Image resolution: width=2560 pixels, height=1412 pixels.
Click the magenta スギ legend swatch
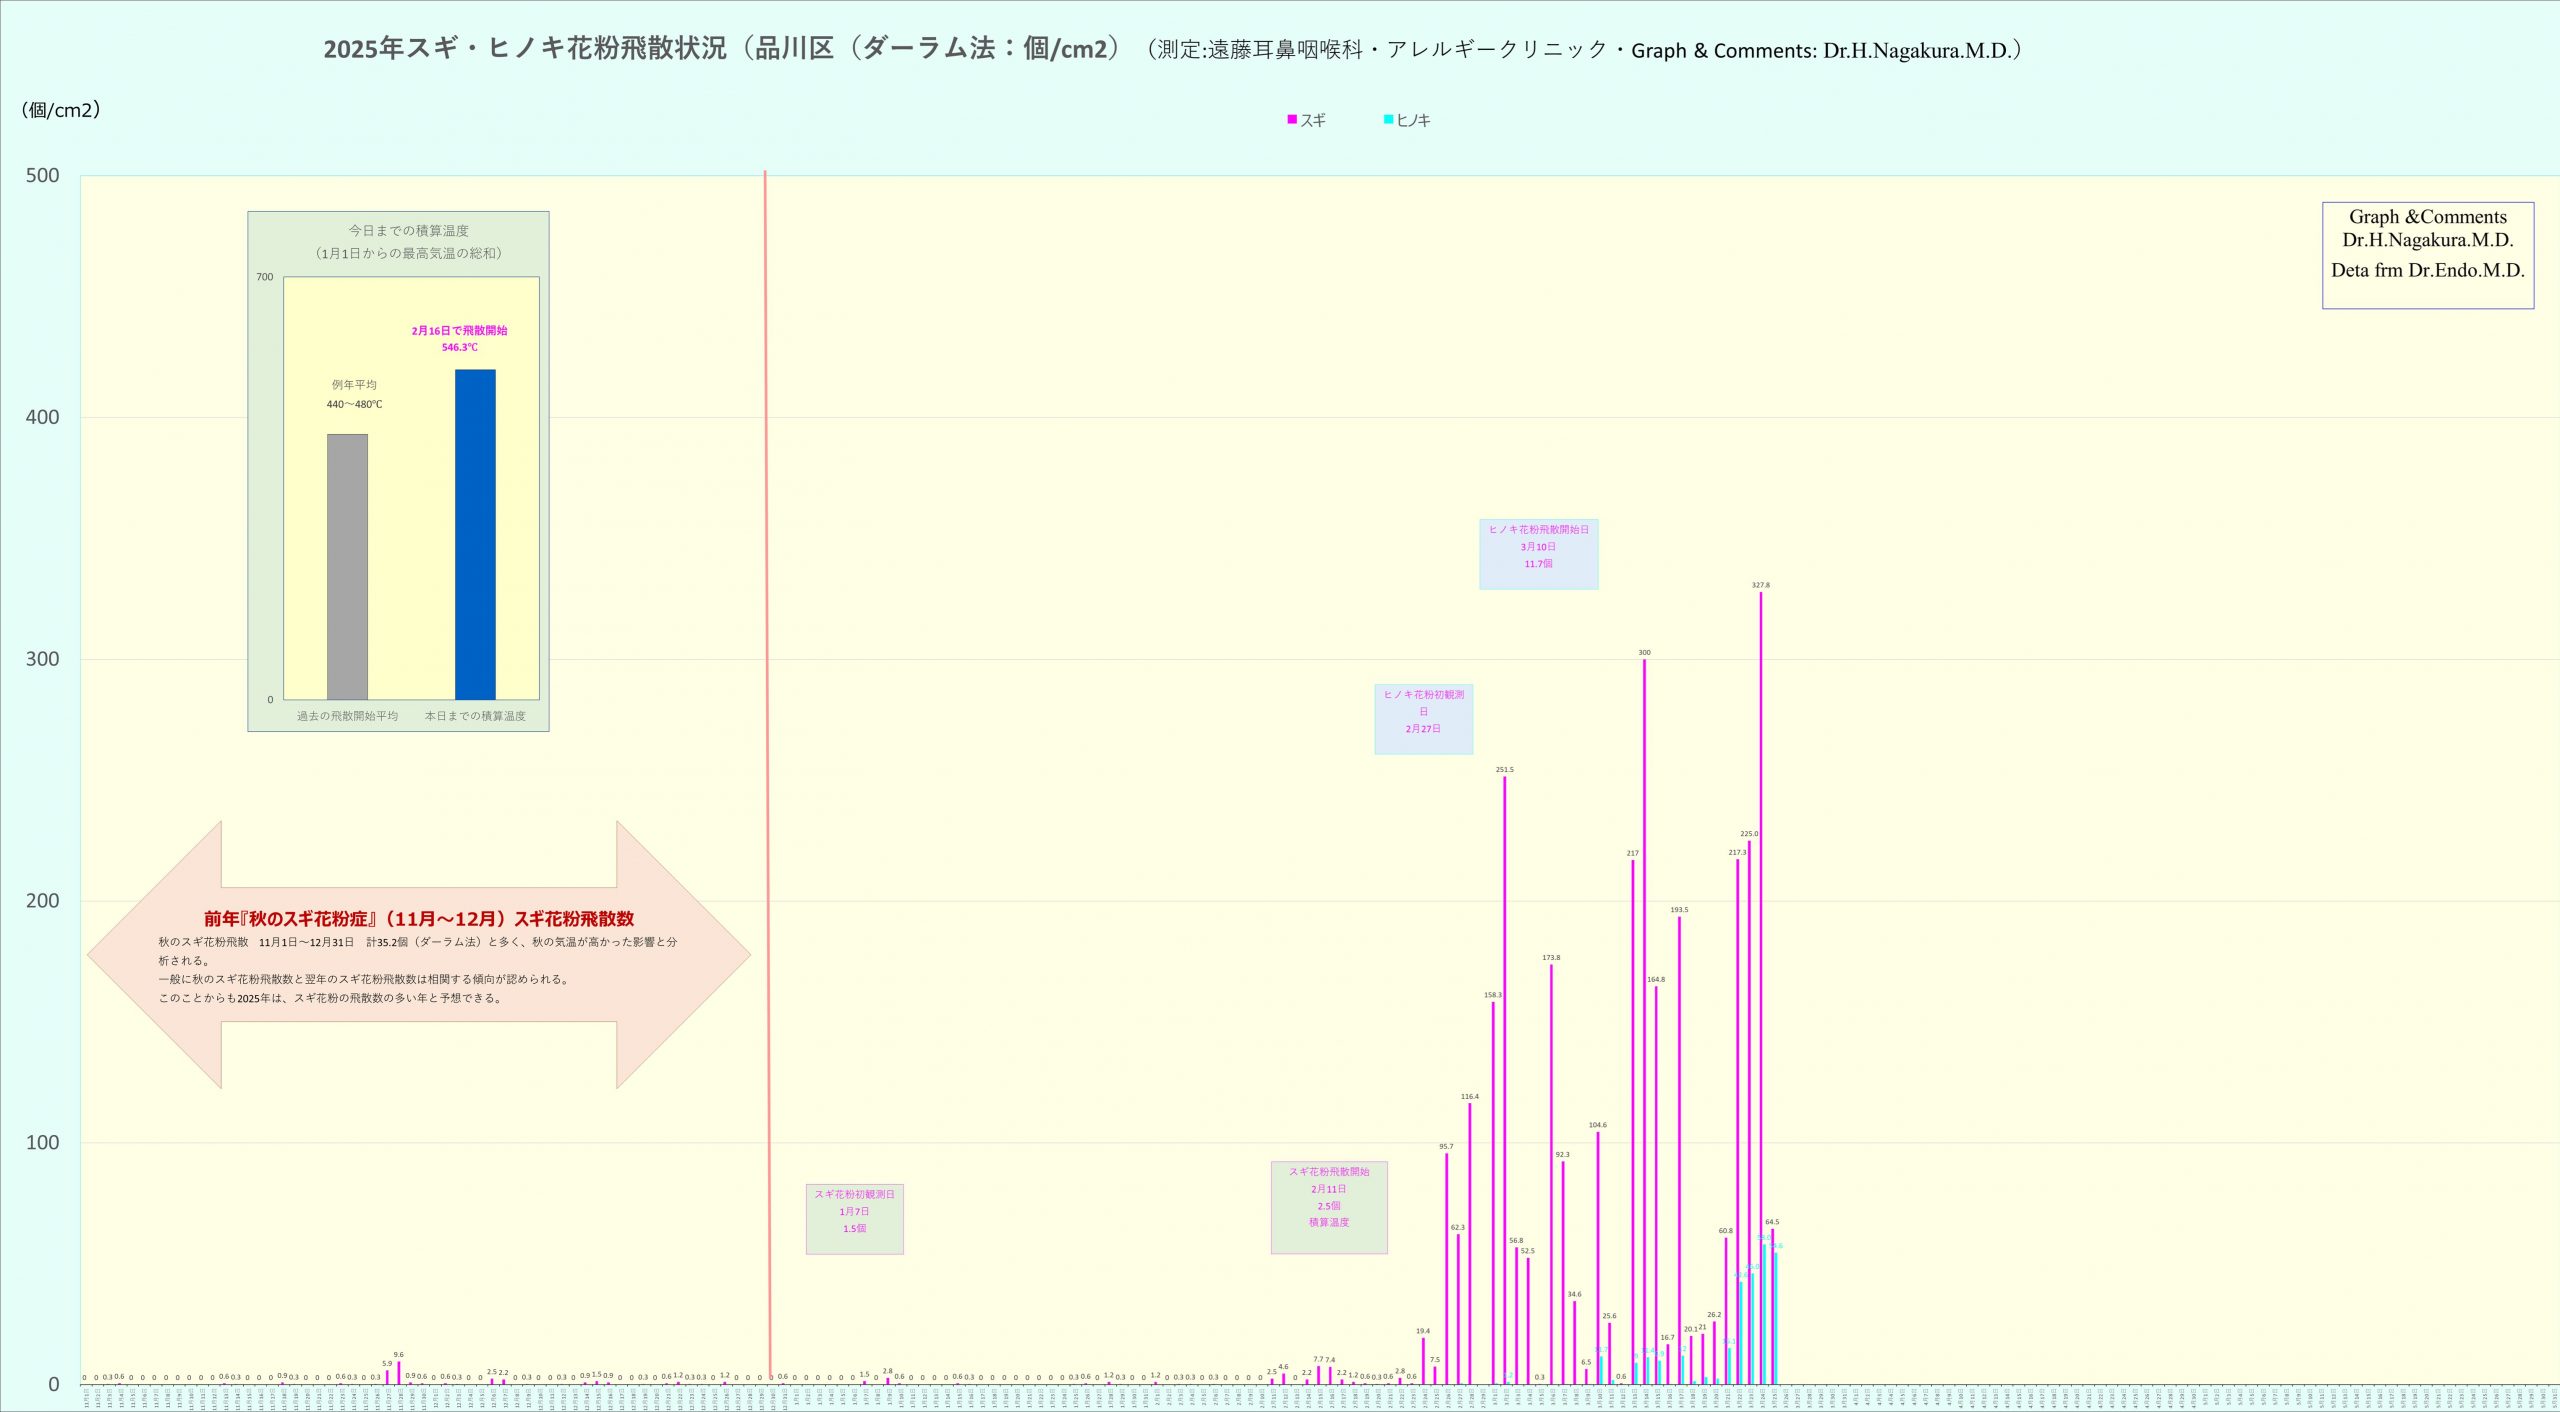[1292, 119]
